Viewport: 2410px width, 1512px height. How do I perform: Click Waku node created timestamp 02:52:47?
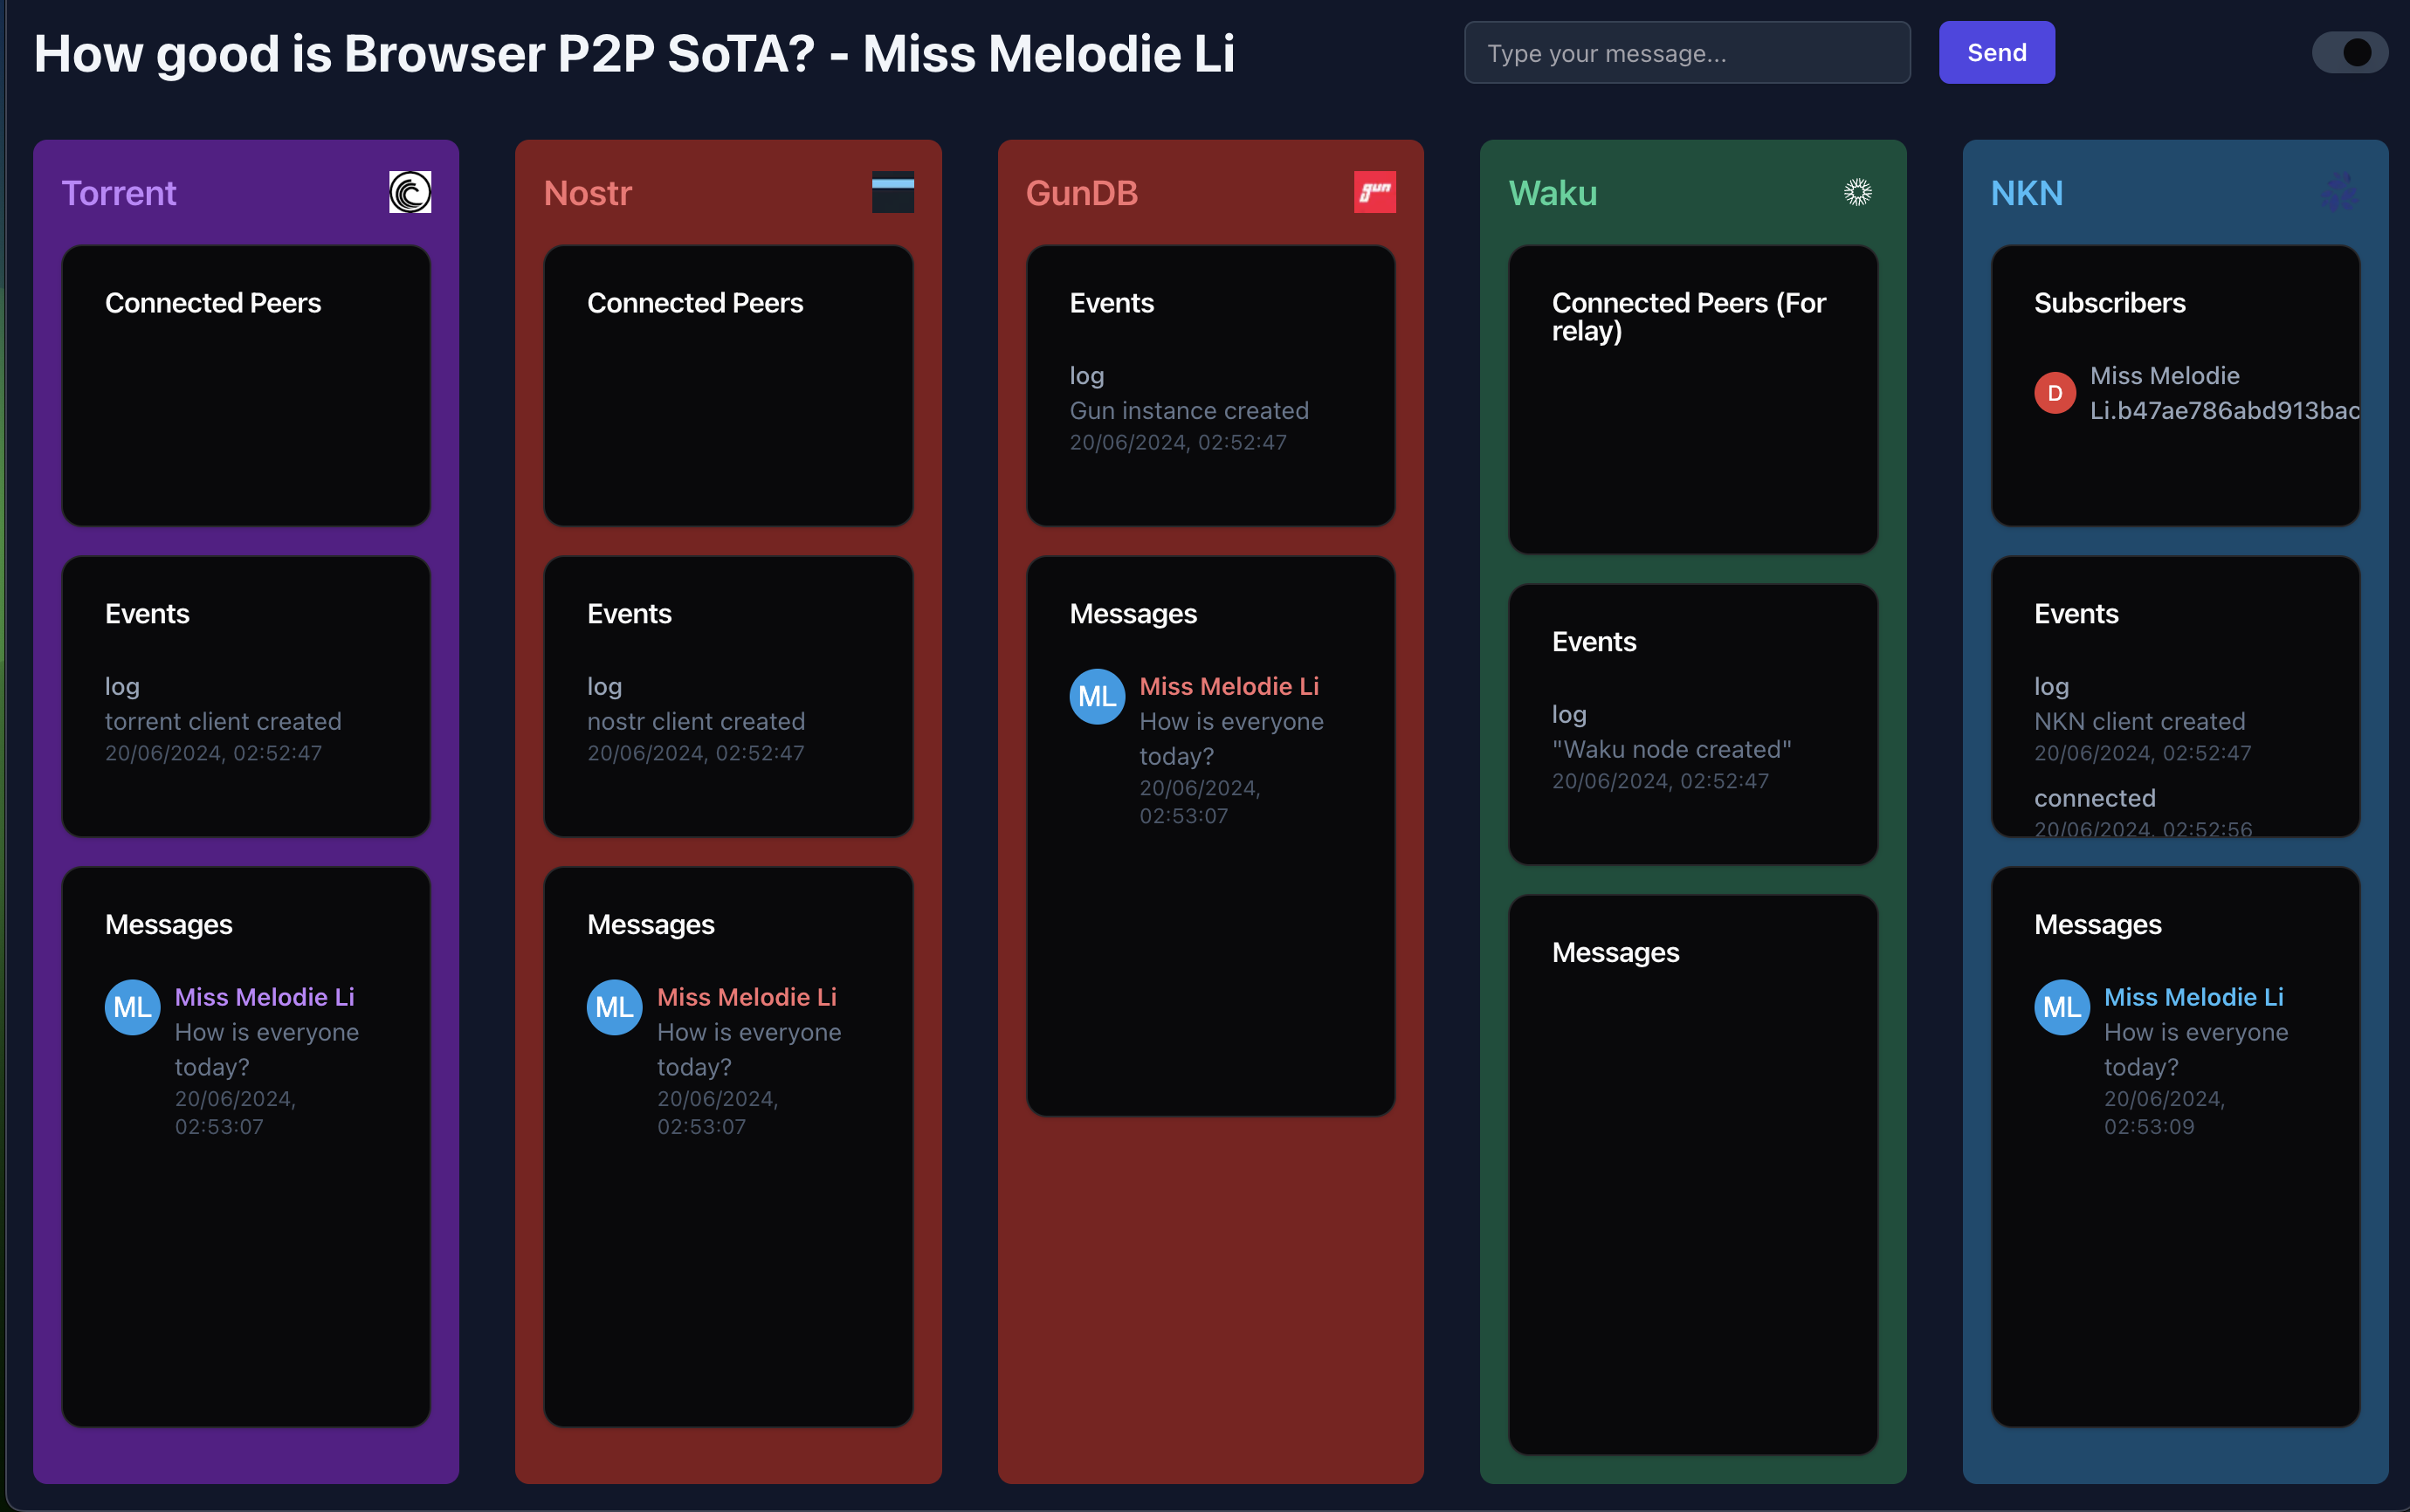pyautogui.click(x=1660, y=781)
